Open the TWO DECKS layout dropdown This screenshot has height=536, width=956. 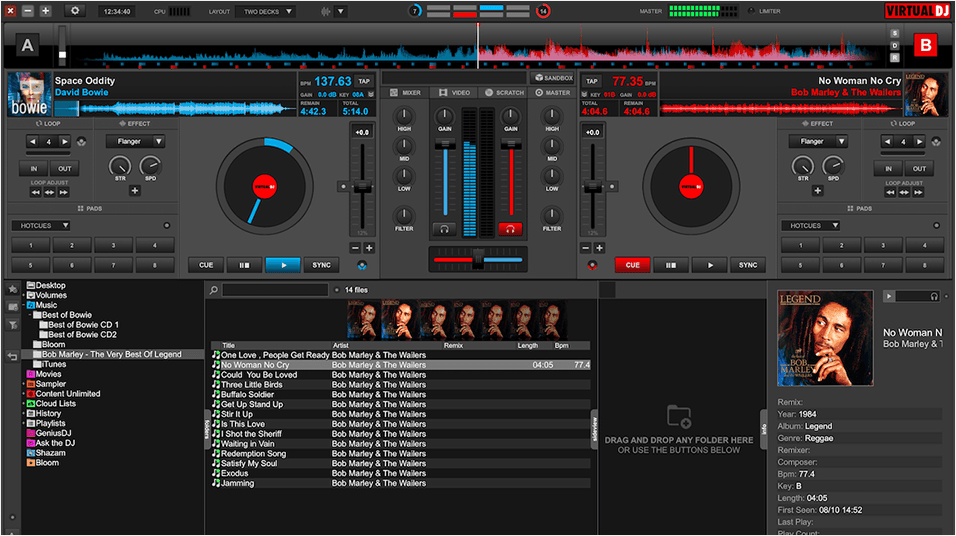tap(265, 11)
